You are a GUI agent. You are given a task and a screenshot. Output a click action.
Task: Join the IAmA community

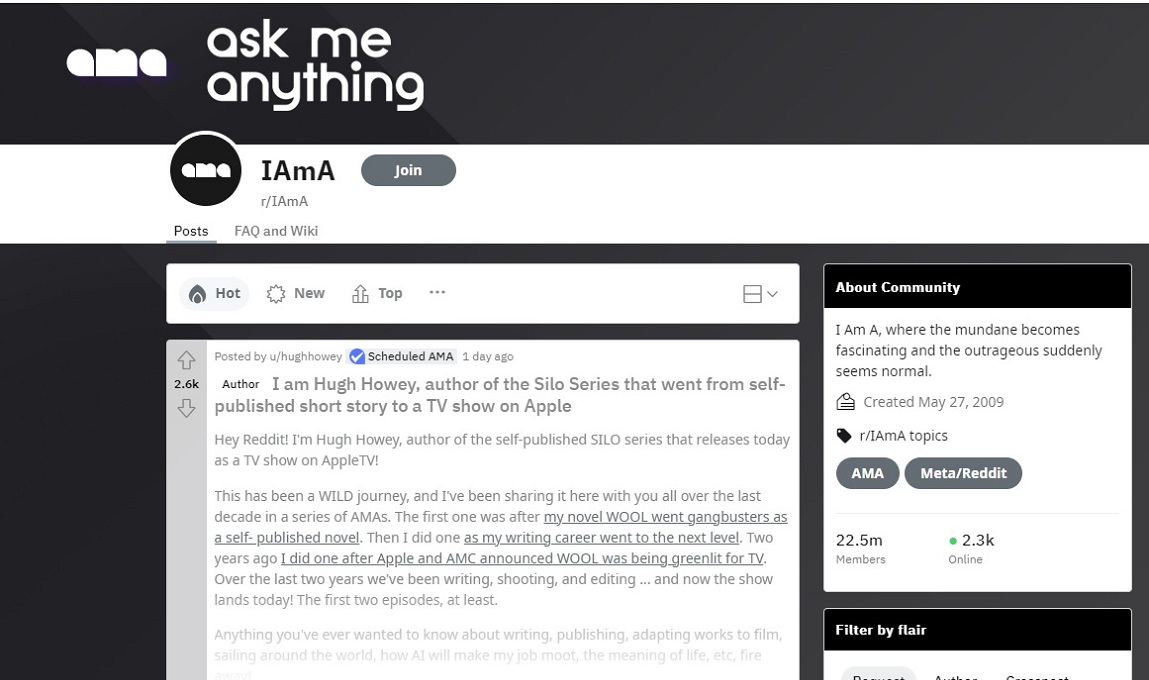tap(408, 170)
